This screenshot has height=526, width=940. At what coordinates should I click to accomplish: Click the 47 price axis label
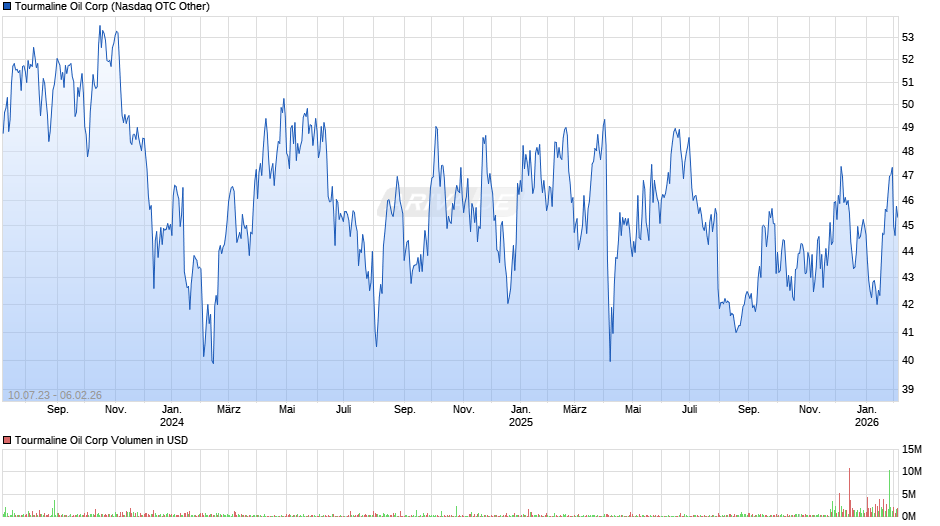[x=908, y=175]
